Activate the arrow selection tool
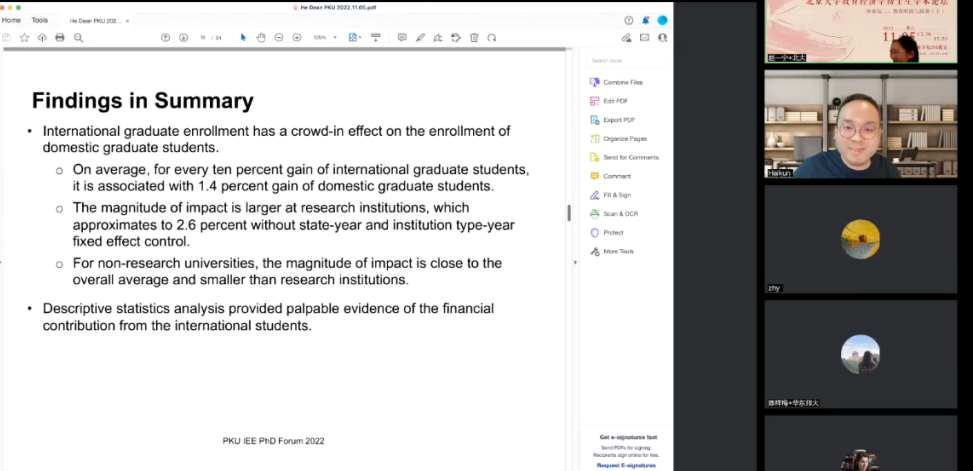This screenshot has height=471, width=973. (x=243, y=38)
